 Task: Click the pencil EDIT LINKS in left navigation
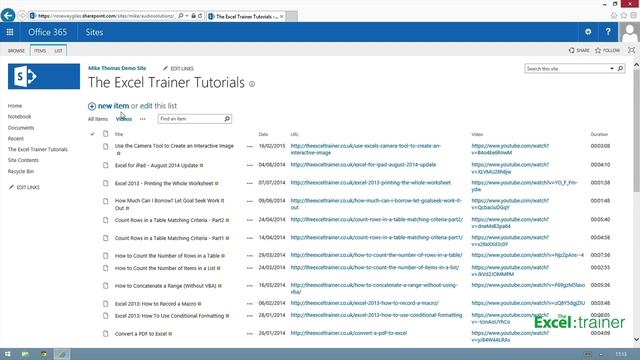24,187
